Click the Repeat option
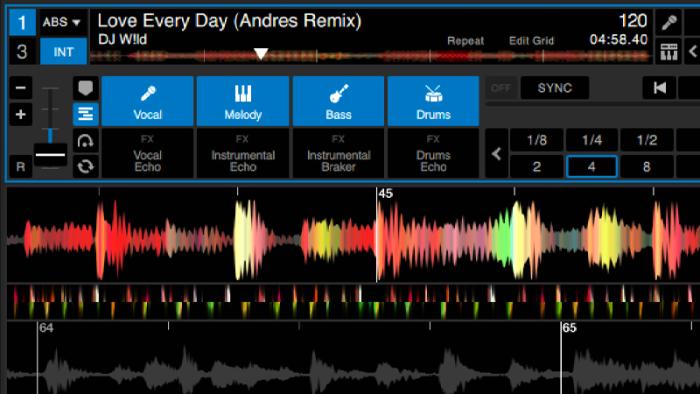700x394 pixels. pos(466,41)
